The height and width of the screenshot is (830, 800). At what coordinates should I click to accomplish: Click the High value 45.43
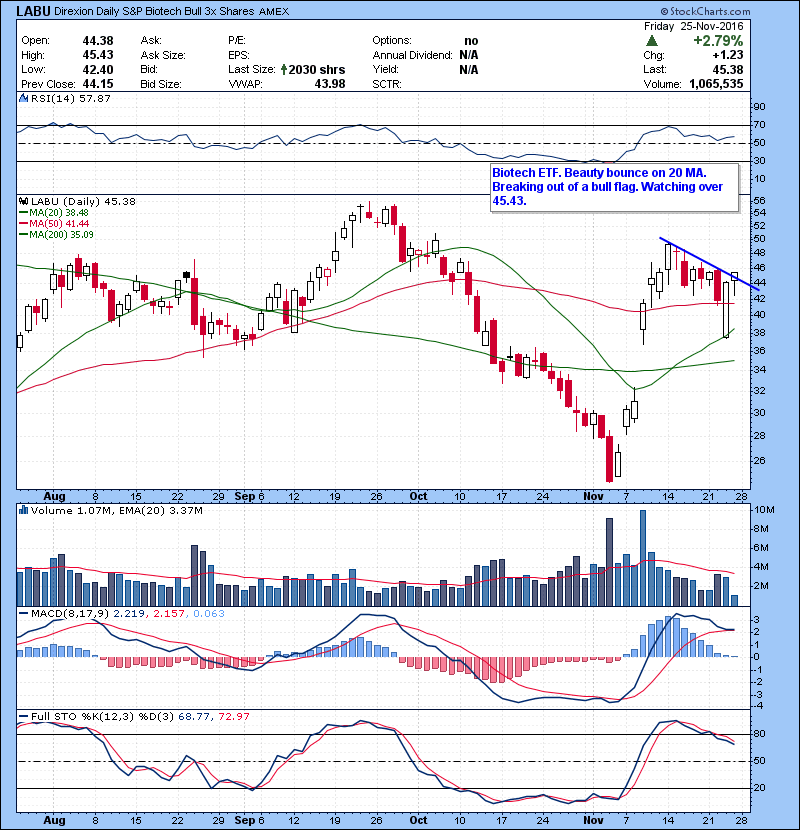(98, 55)
